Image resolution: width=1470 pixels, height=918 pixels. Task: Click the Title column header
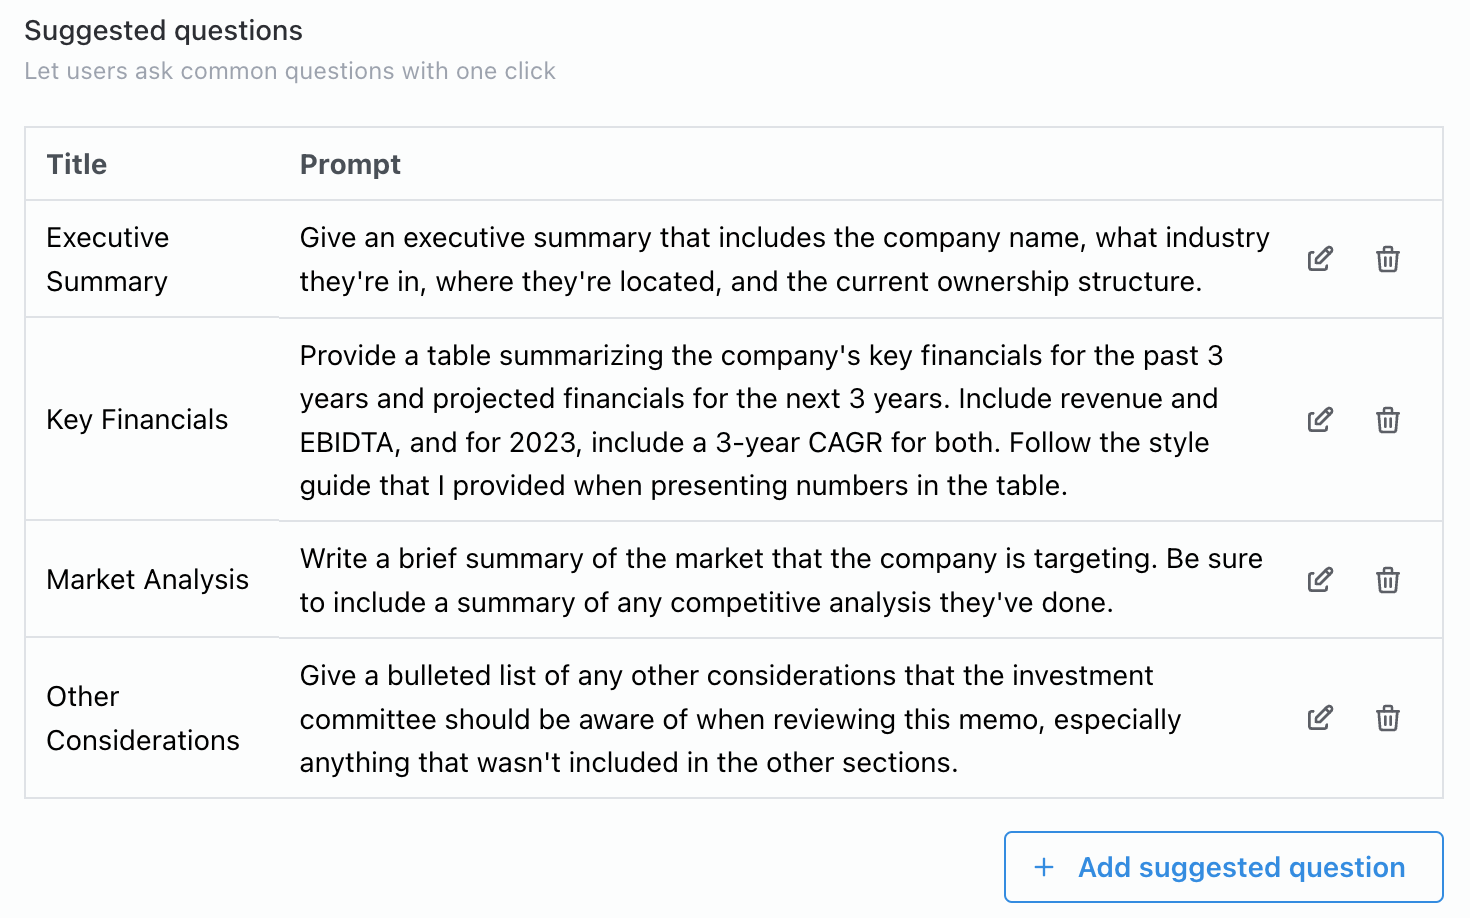77,164
